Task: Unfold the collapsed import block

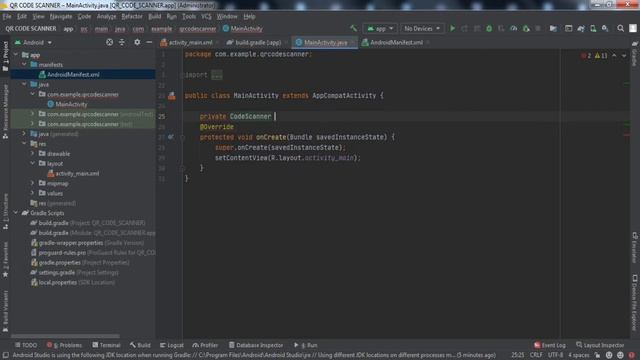Action: 216,75
